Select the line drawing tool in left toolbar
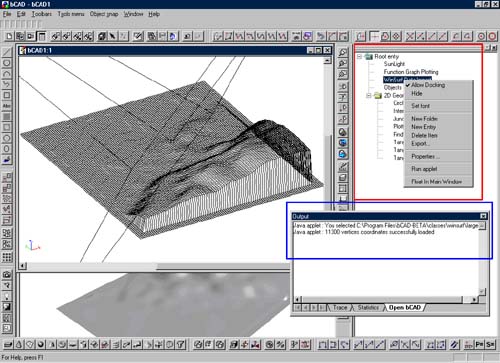This screenshot has height=363, width=500. point(7,52)
